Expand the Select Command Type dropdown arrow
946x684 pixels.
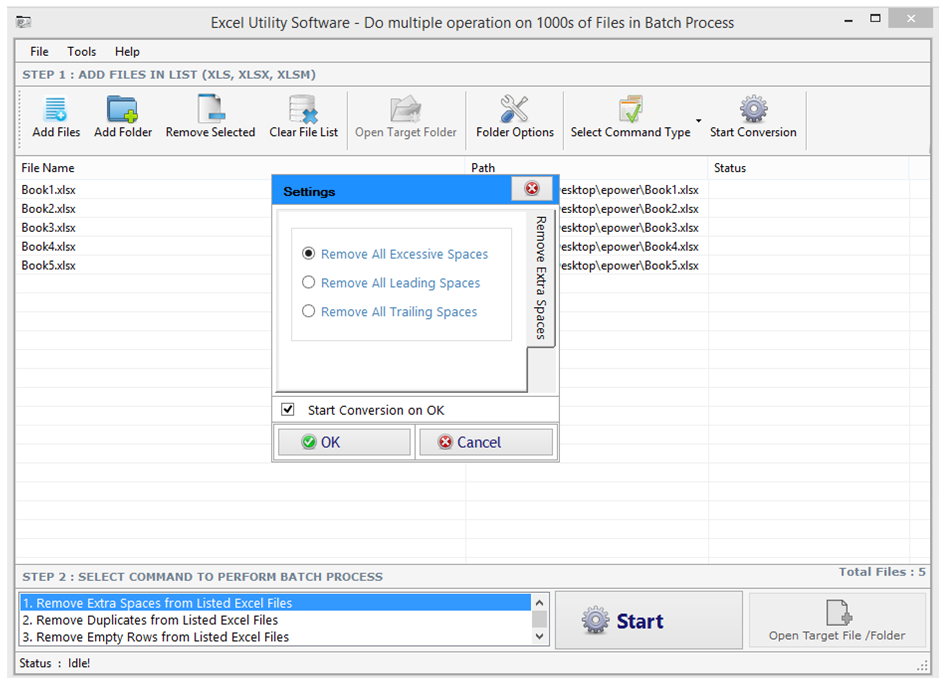pyautogui.click(x=699, y=121)
